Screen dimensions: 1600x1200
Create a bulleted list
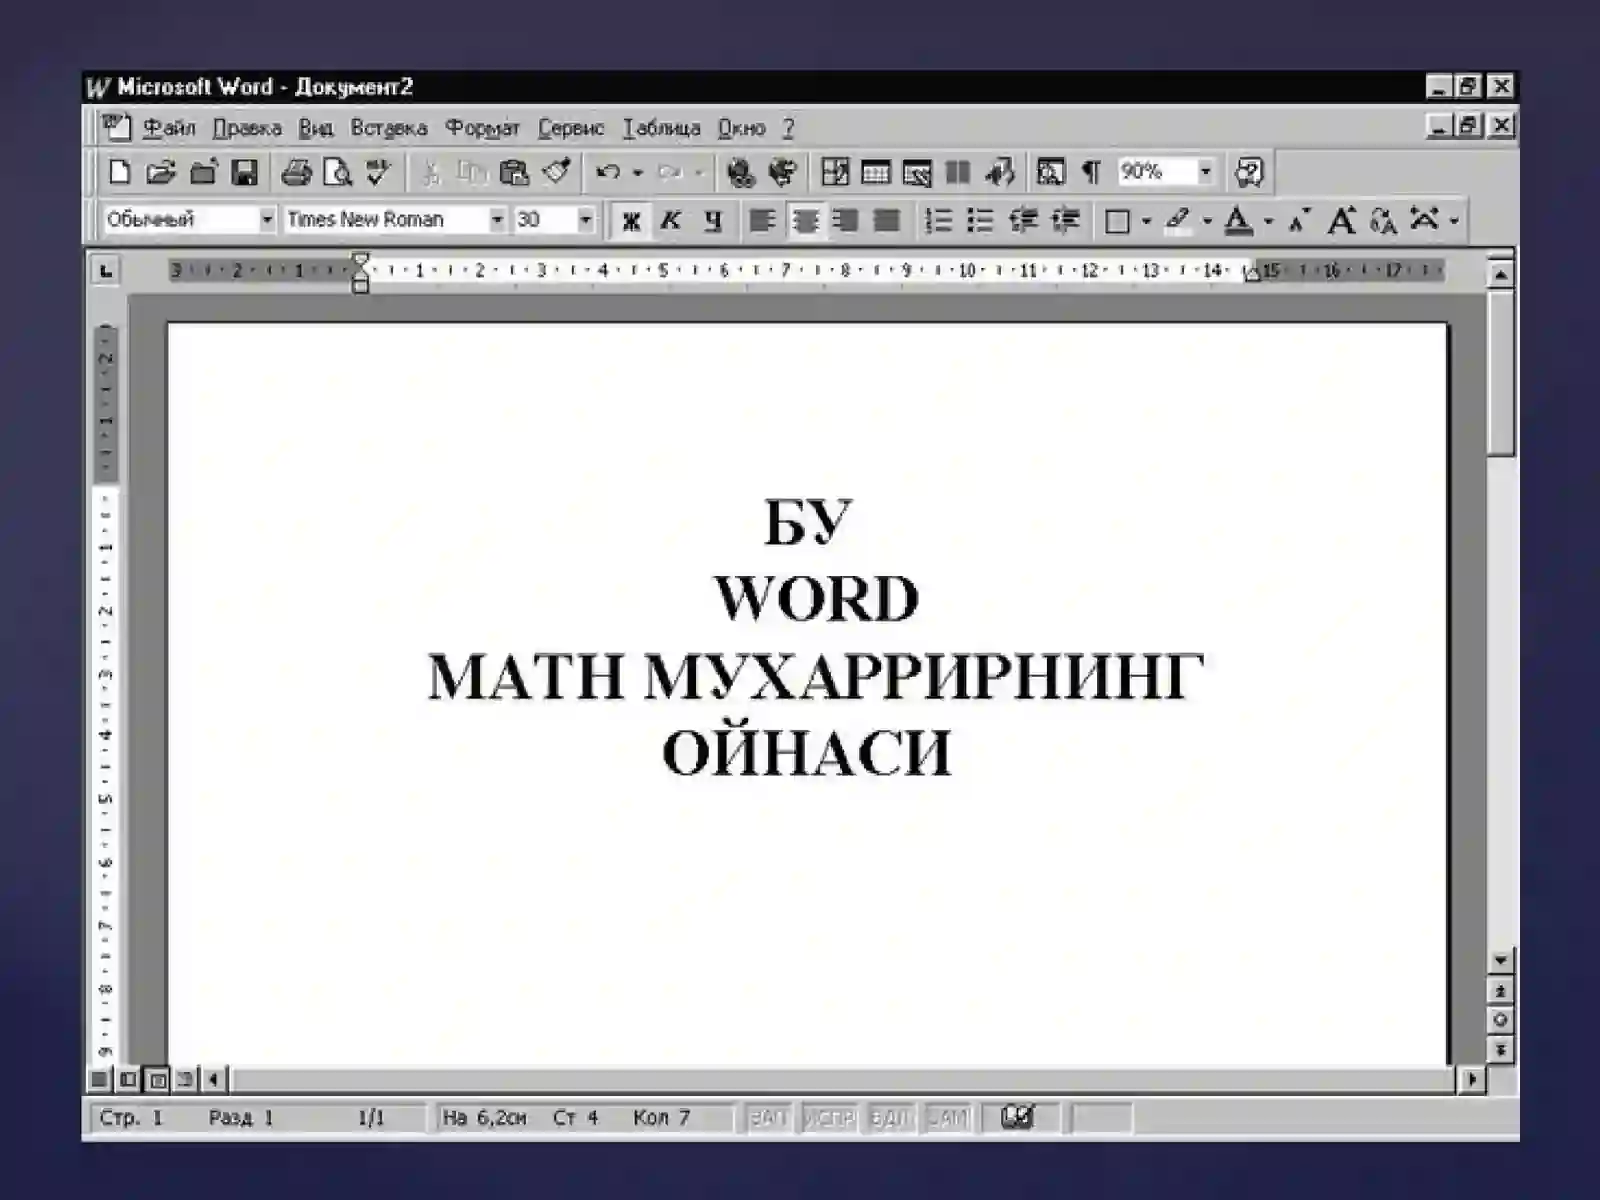tap(980, 220)
